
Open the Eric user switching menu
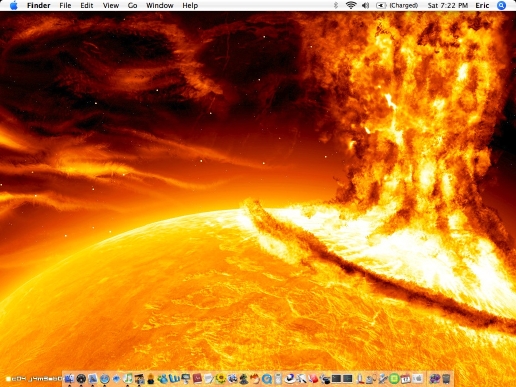point(482,5)
